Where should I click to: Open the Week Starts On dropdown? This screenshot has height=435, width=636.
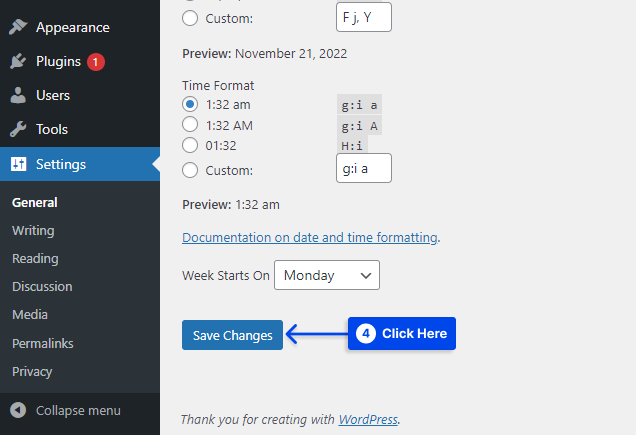pos(327,275)
